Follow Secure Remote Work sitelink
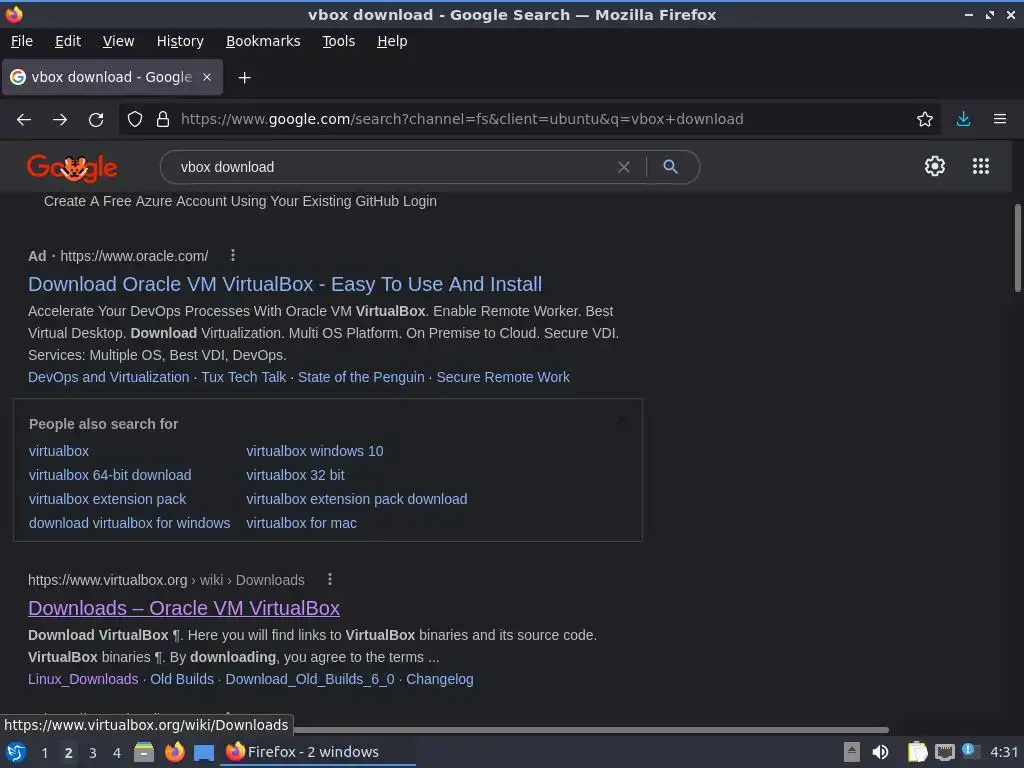Viewport: 1024px width, 768px height. [503, 377]
